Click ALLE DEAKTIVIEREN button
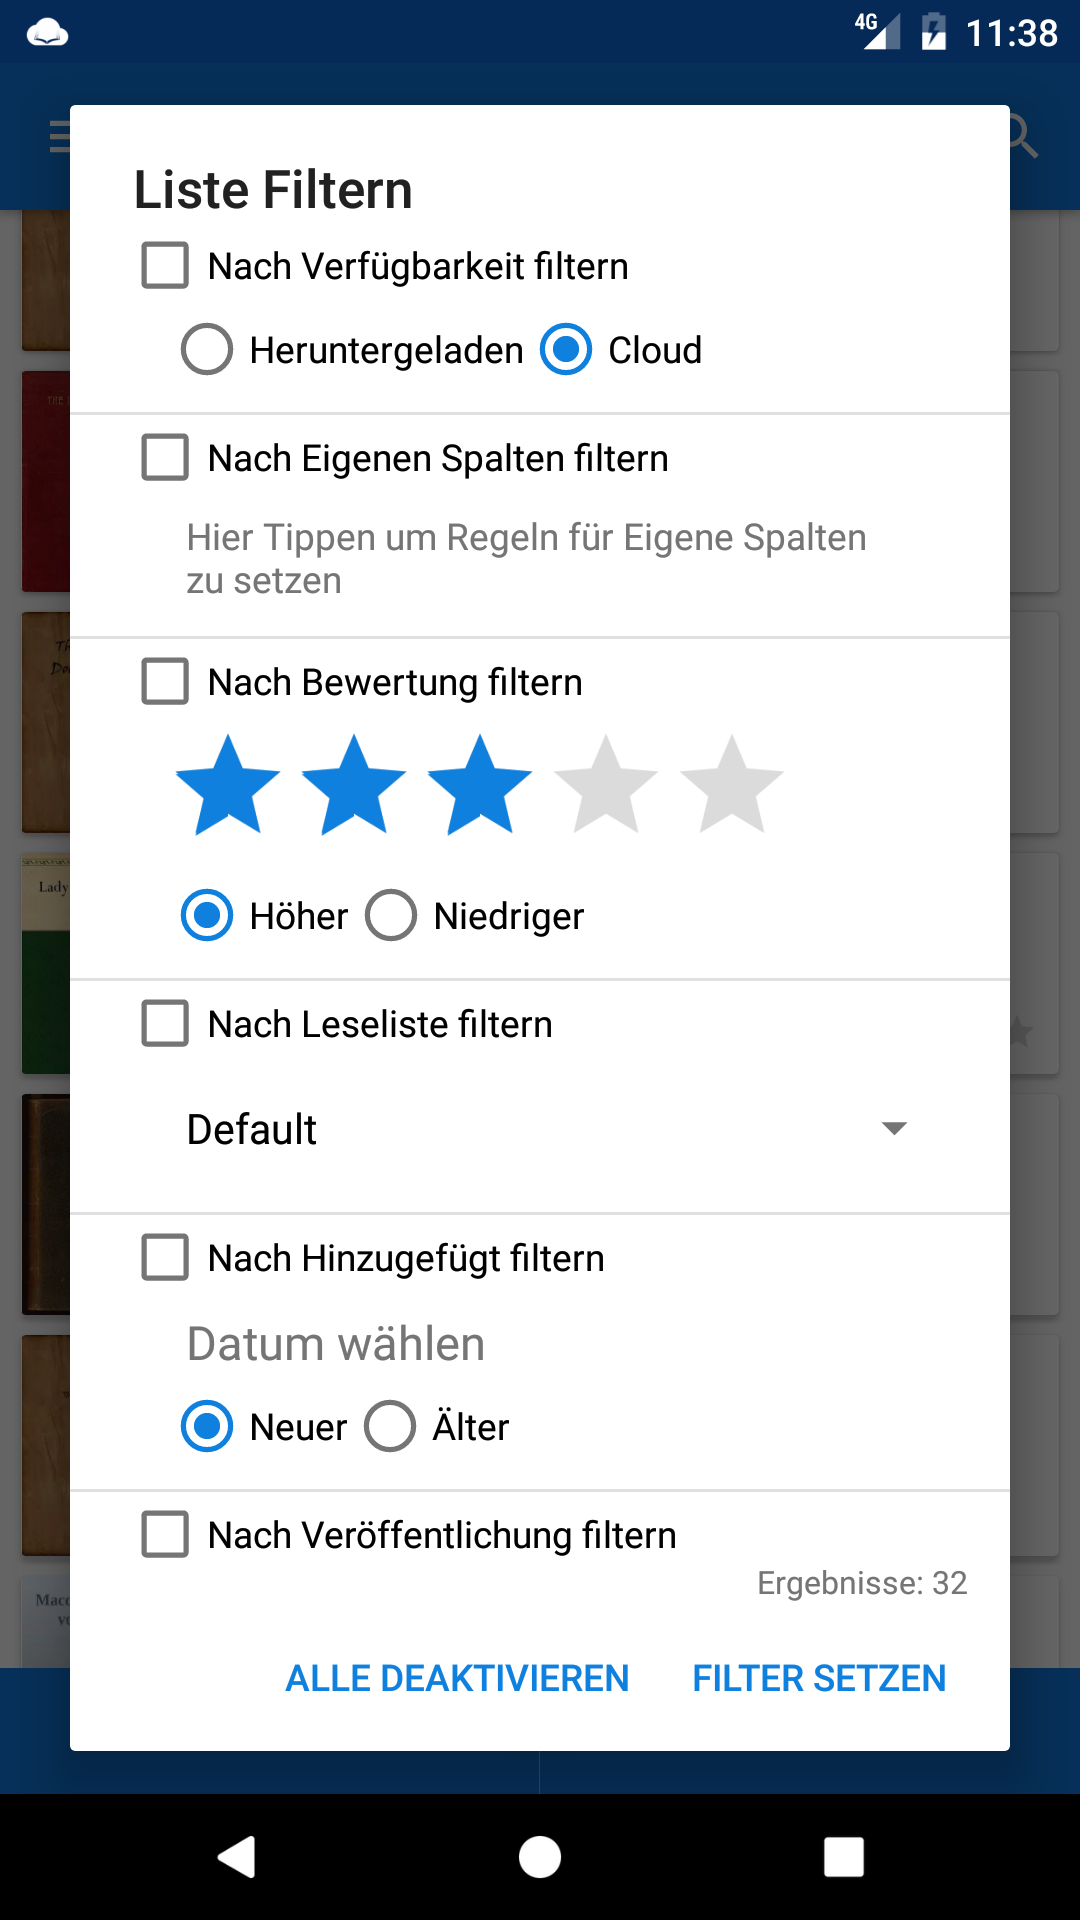This screenshot has height=1920, width=1080. (x=458, y=1678)
